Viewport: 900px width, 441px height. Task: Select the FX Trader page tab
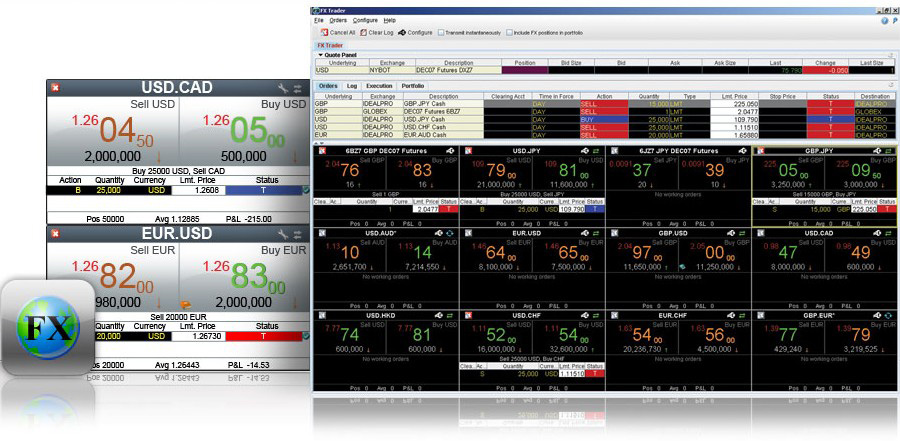pyautogui.click(x=330, y=45)
